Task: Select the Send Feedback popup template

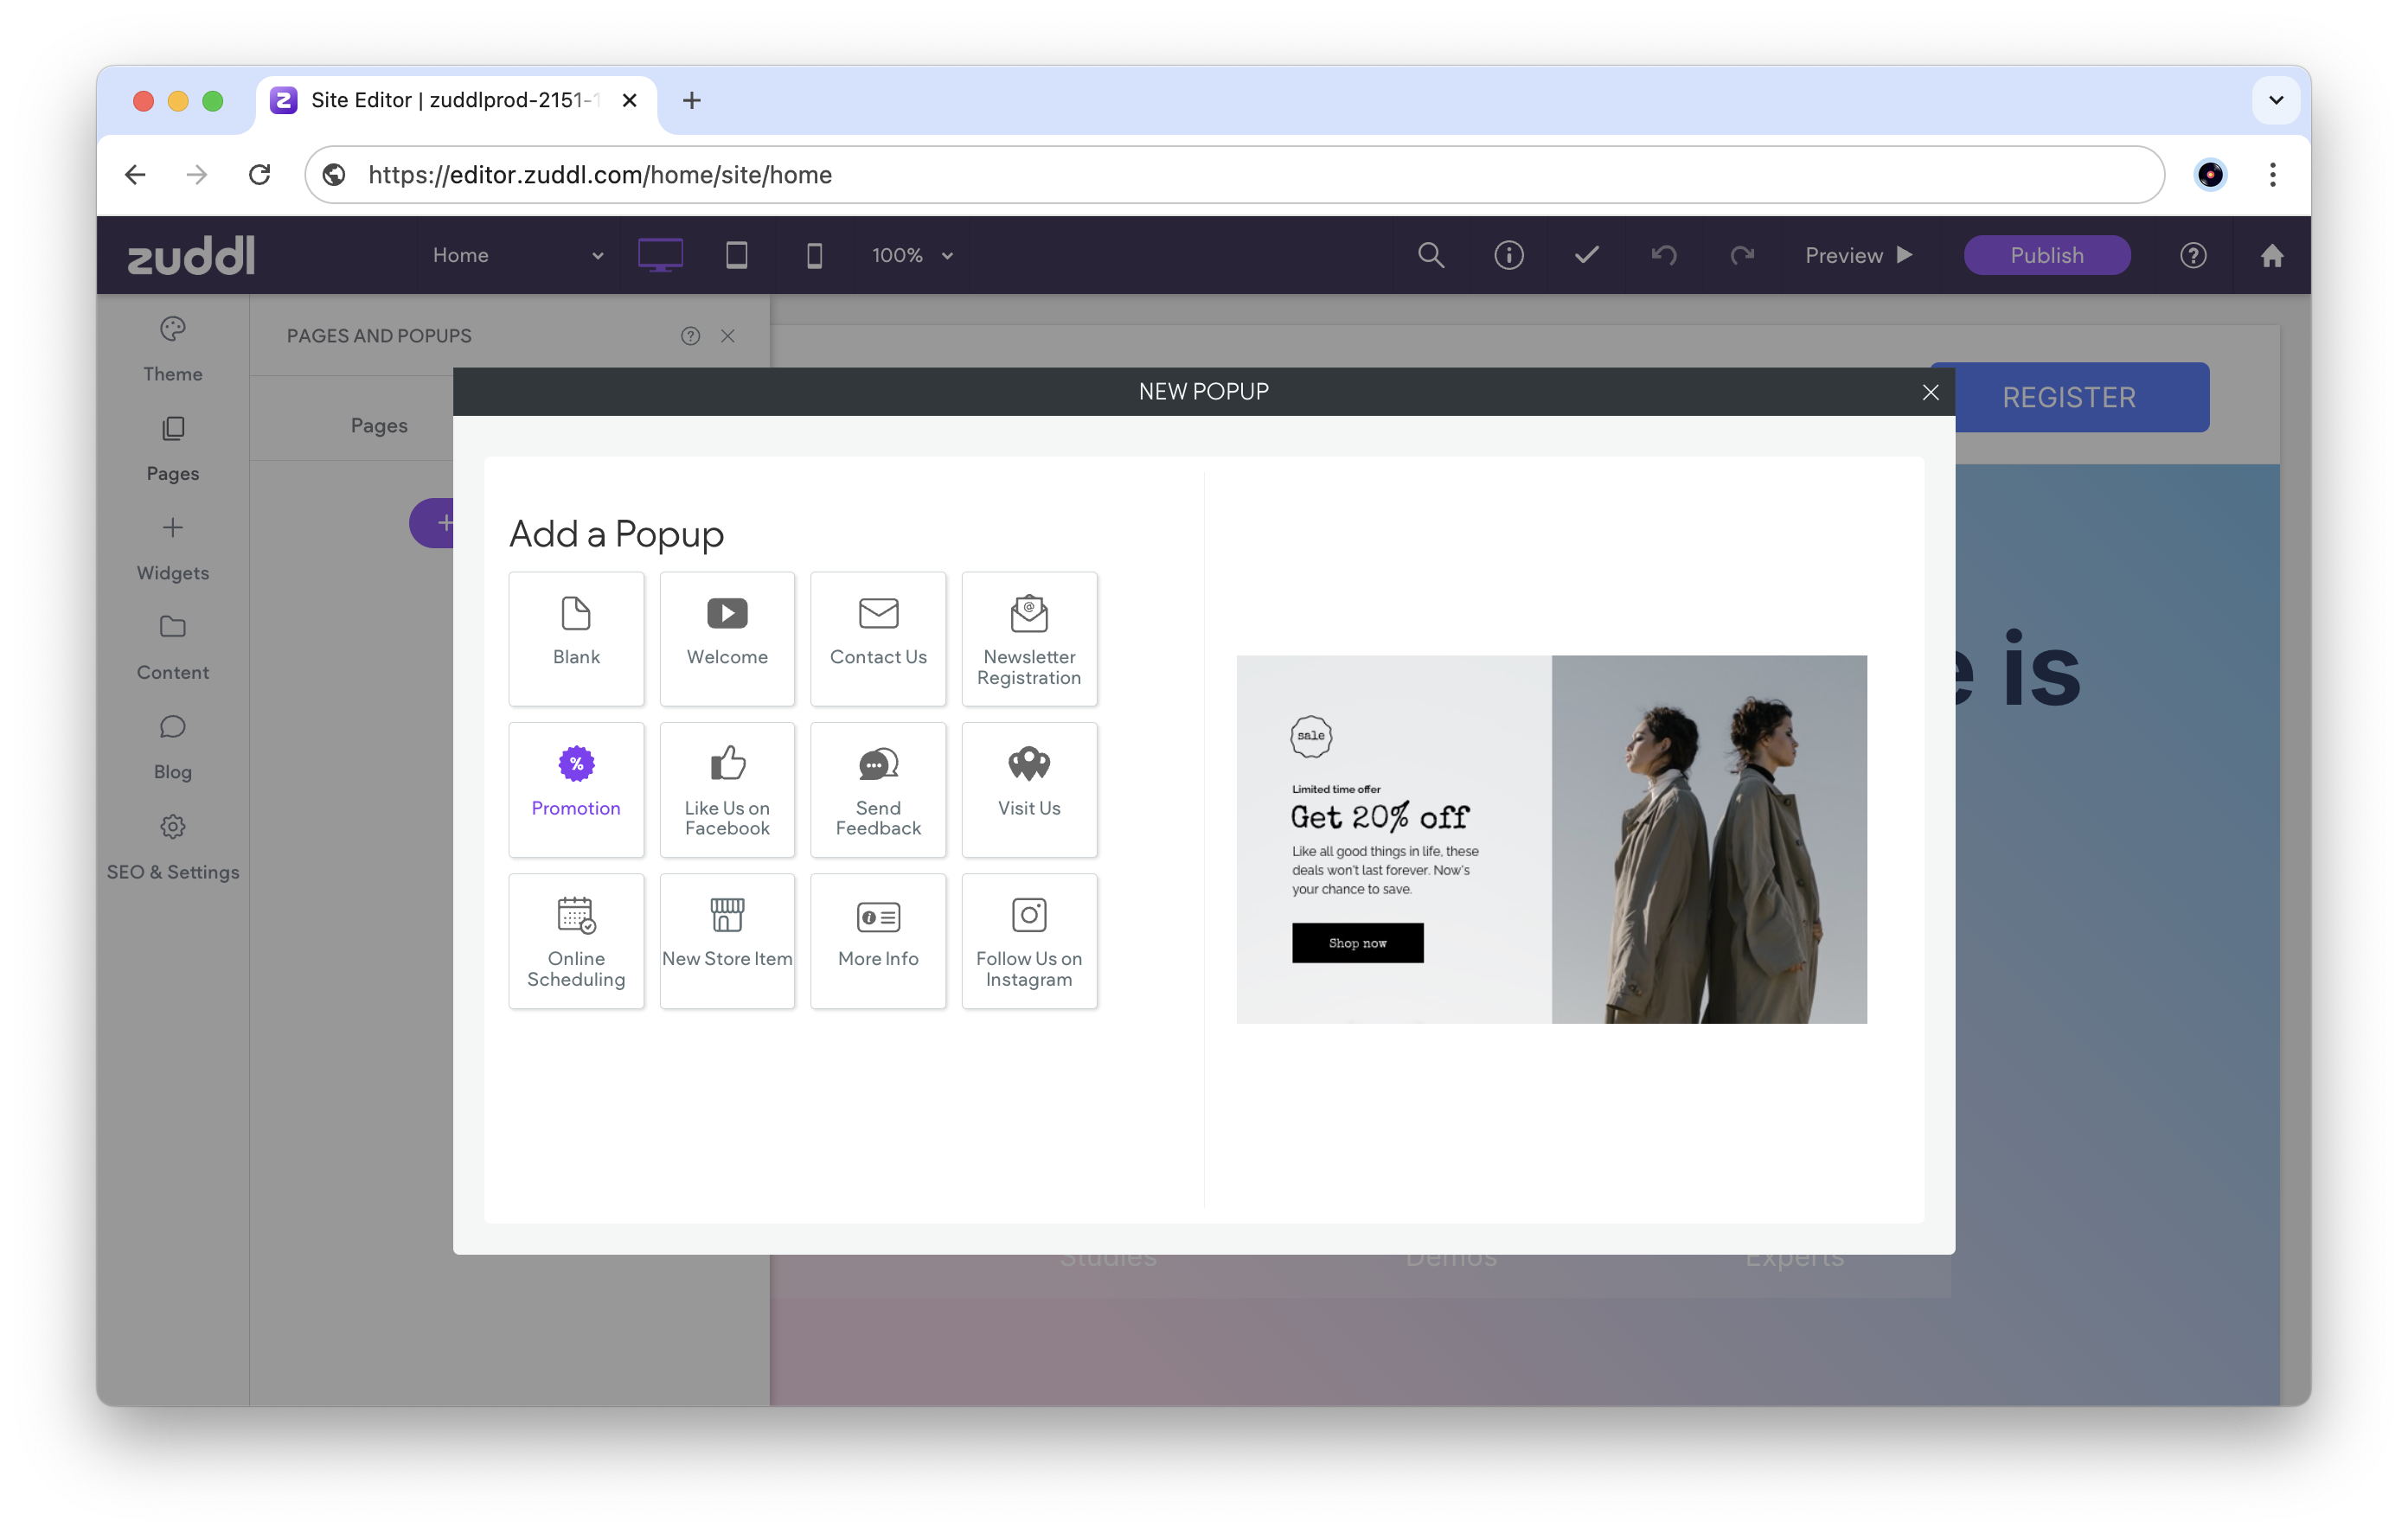Action: 878,789
